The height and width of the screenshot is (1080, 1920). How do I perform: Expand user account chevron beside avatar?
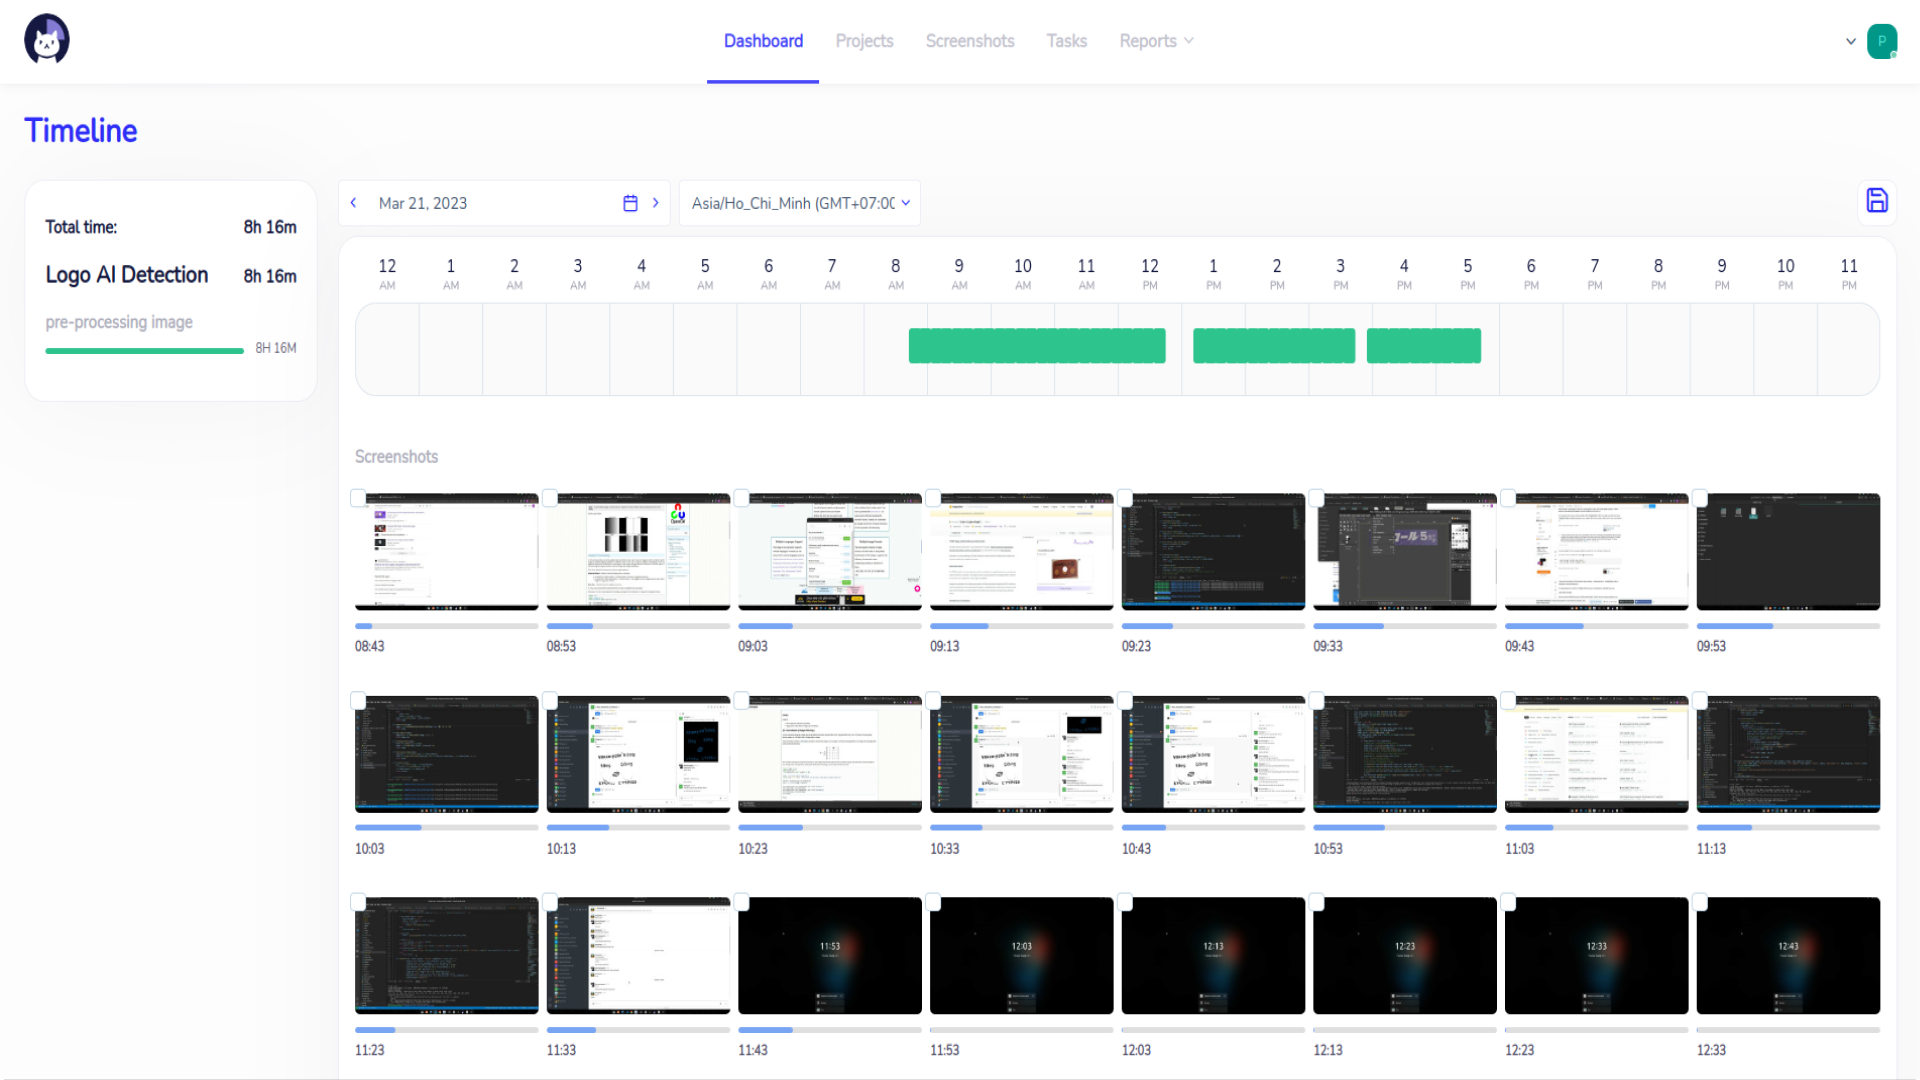point(1851,41)
